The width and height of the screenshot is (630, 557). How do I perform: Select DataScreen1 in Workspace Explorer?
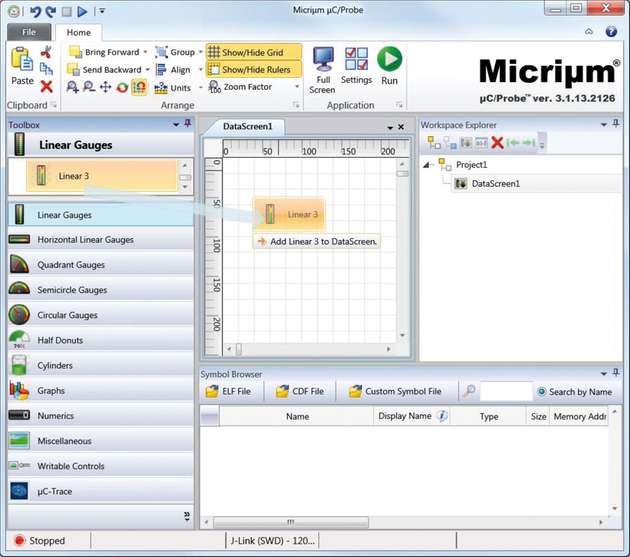pyautogui.click(x=495, y=184)
